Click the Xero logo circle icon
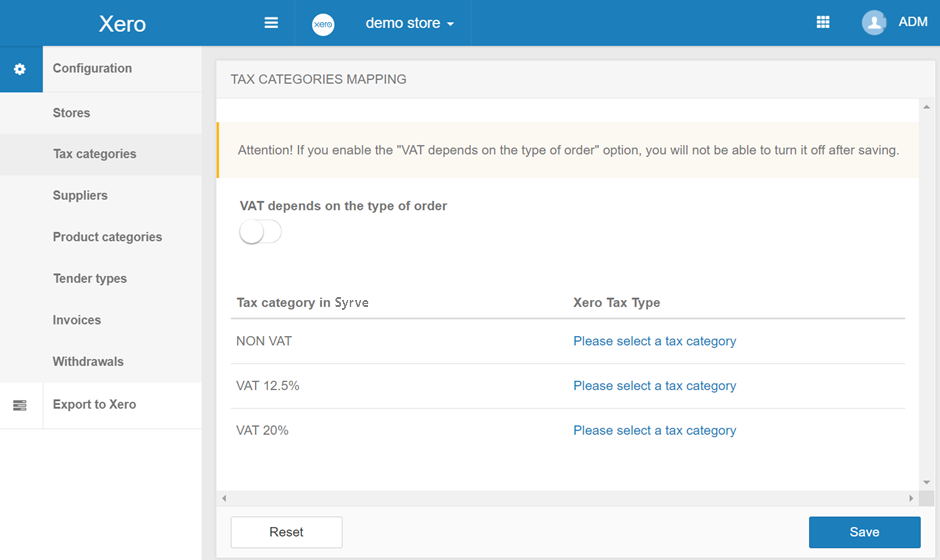 (x=323, y=24)
